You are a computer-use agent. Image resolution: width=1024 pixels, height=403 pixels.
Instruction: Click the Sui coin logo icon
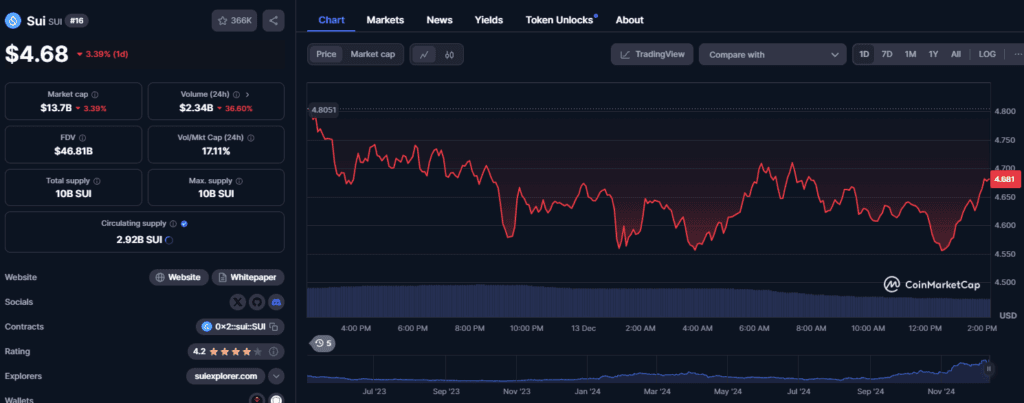[x=13, y=21]
